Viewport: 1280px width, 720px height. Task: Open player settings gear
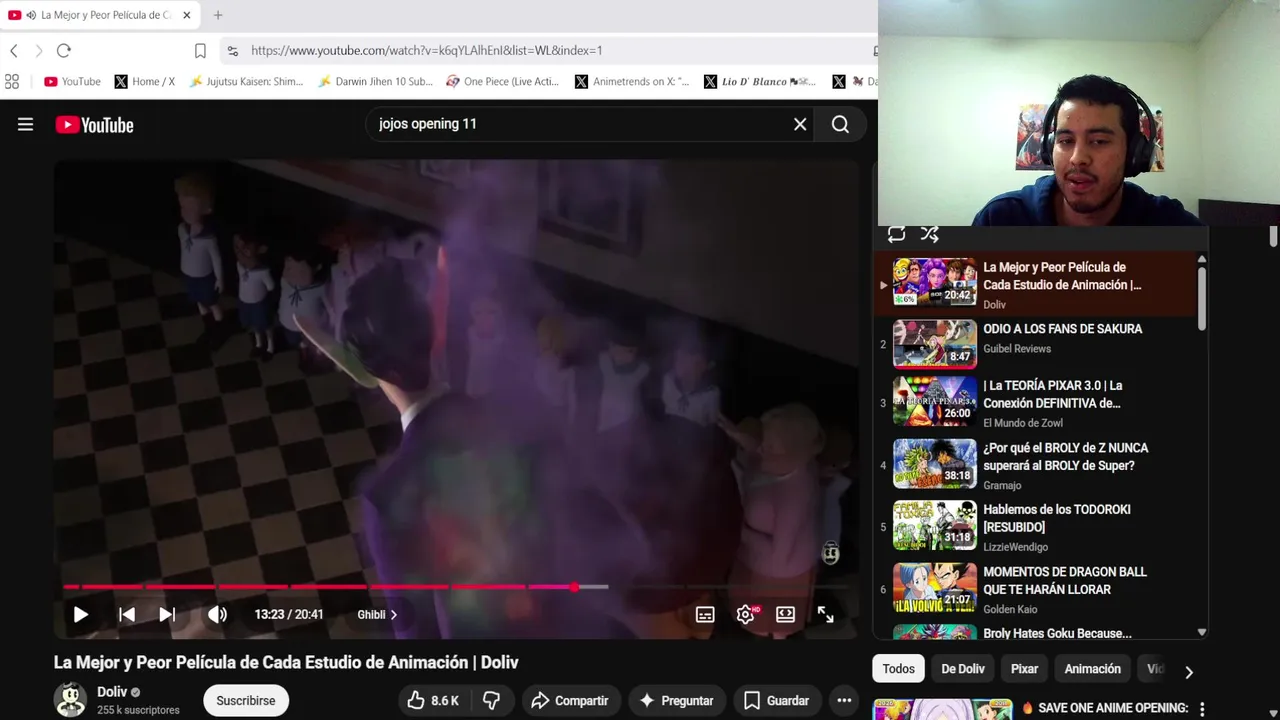coord(746,615)
